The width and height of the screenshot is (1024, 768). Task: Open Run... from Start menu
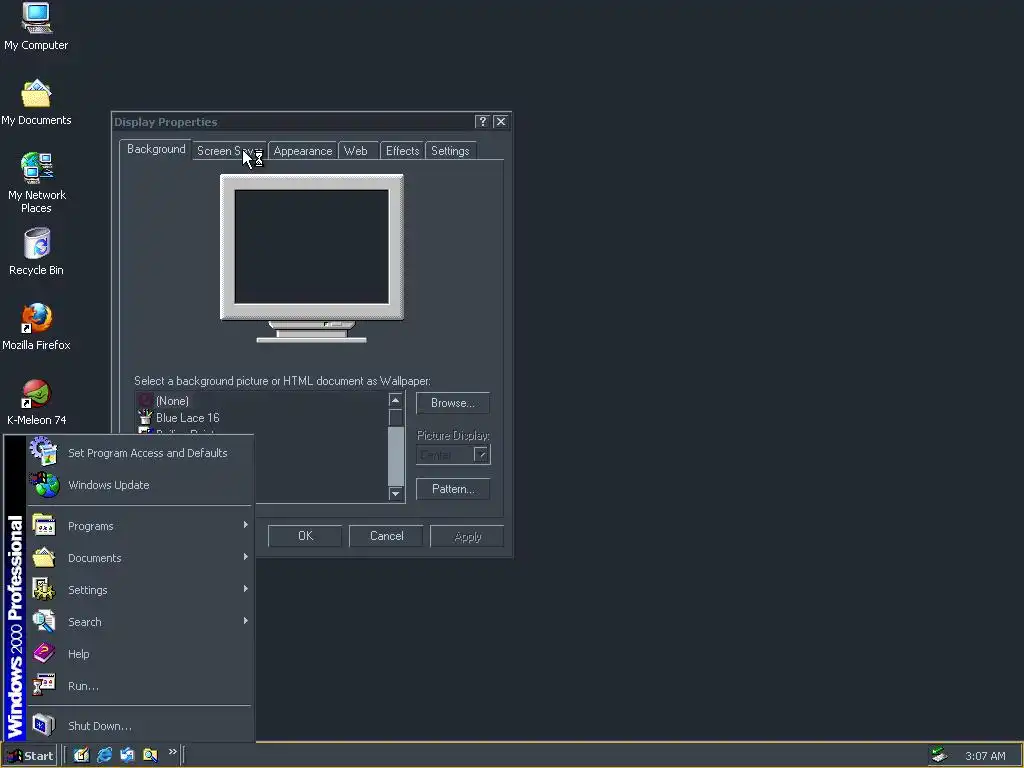[x=139, y=686]
